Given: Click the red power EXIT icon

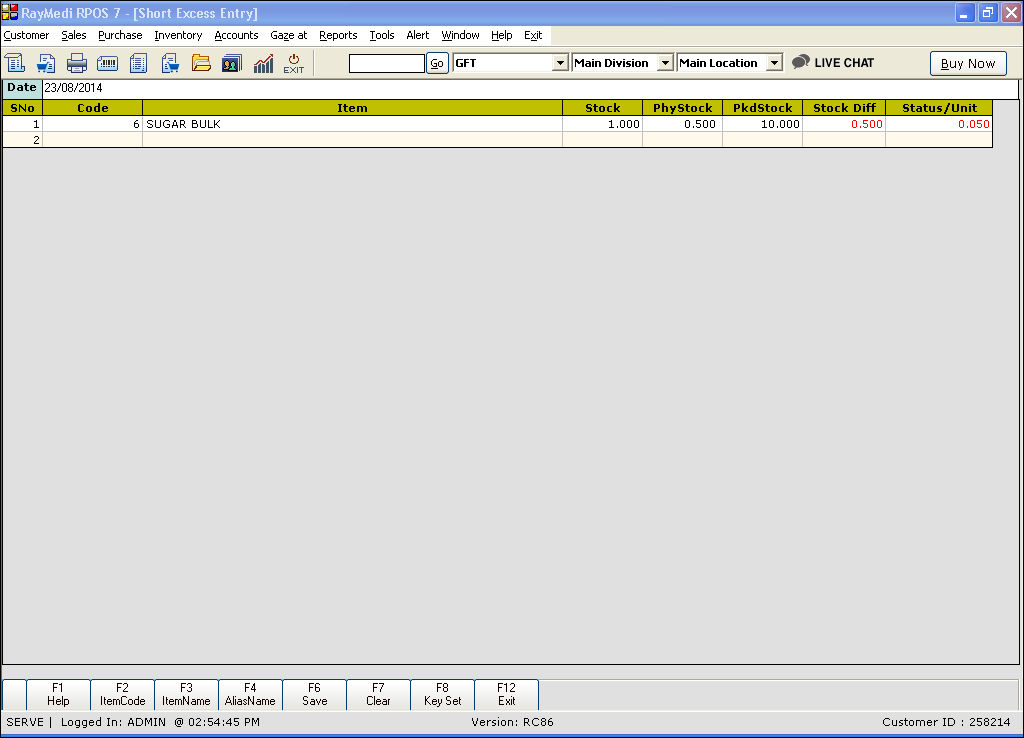Looking at the screenshot, I should tap(294, 63).
